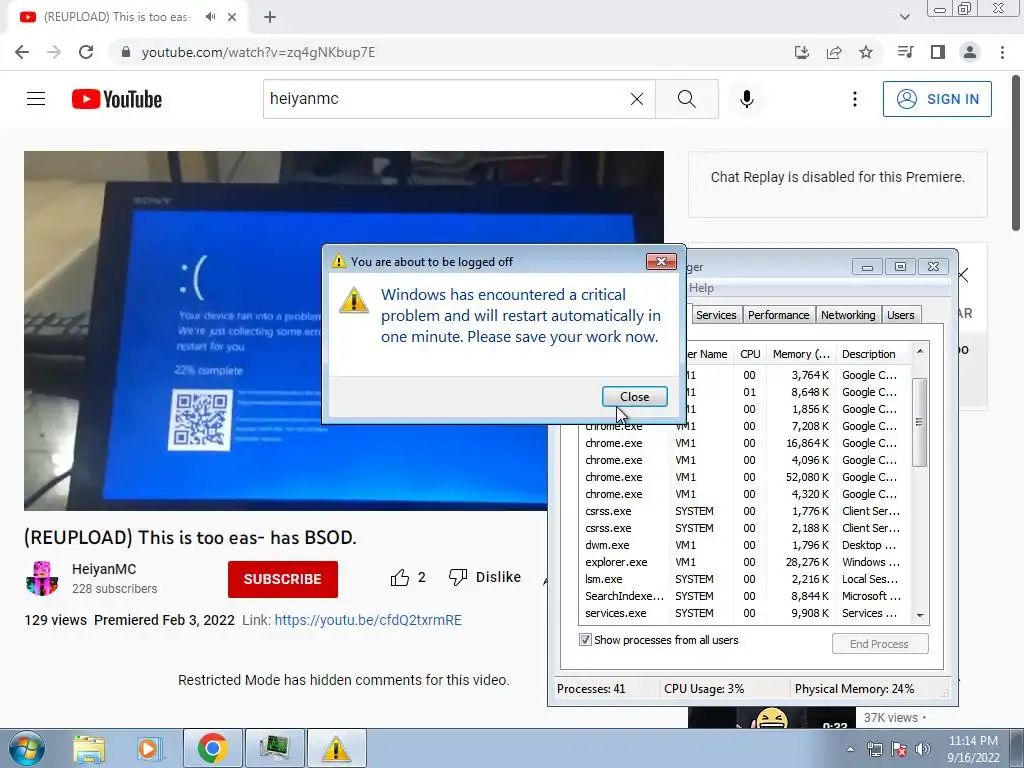Click the warning dialog taskbar icon
The image size is (1024, 768).
337,748
